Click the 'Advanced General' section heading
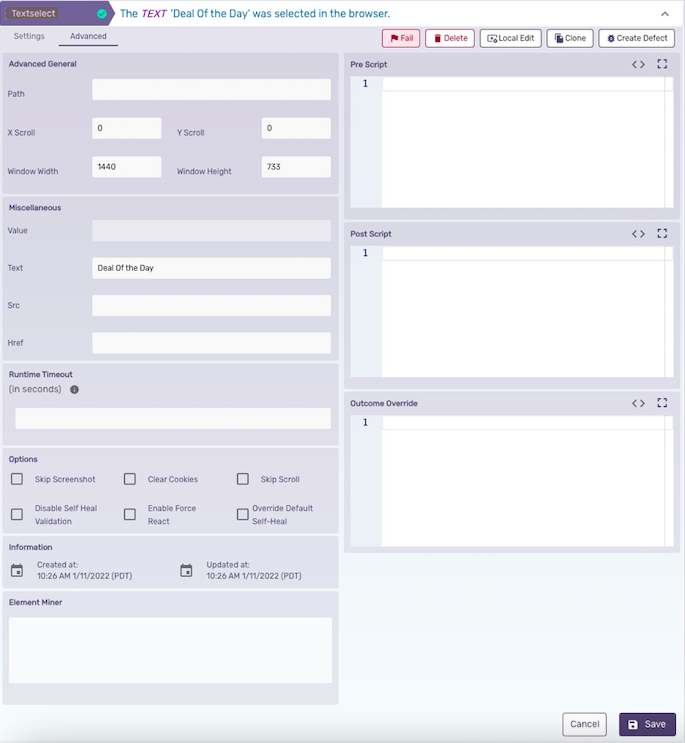This screenshot has width=685, height=743. (43, 64)
